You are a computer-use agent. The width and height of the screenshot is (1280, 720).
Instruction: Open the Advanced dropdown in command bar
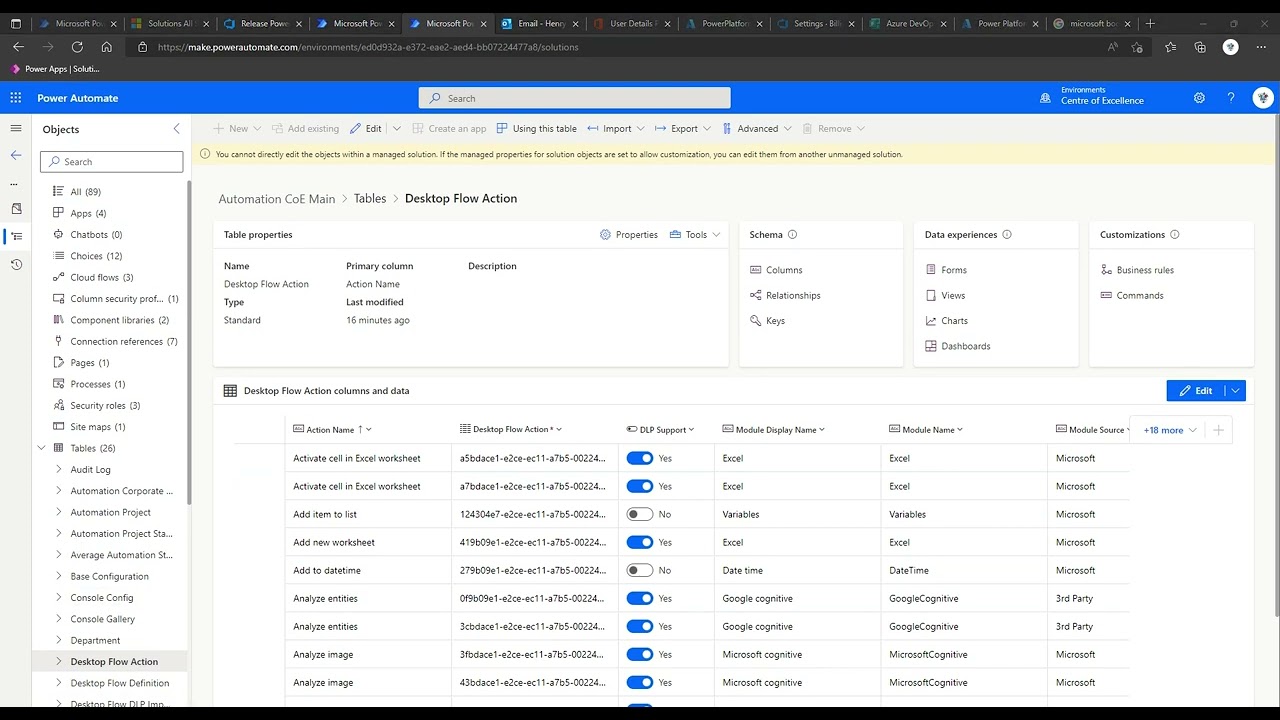point(757,129)
